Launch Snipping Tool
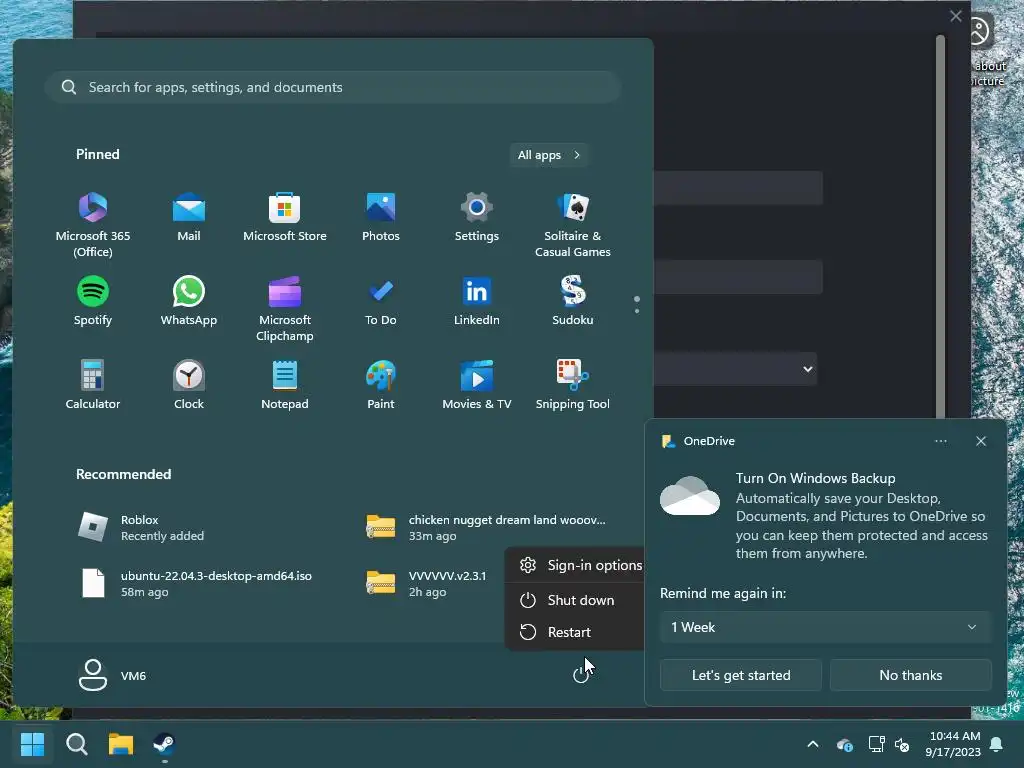This screenshot has width=1024, height=768. click(573, 385)
